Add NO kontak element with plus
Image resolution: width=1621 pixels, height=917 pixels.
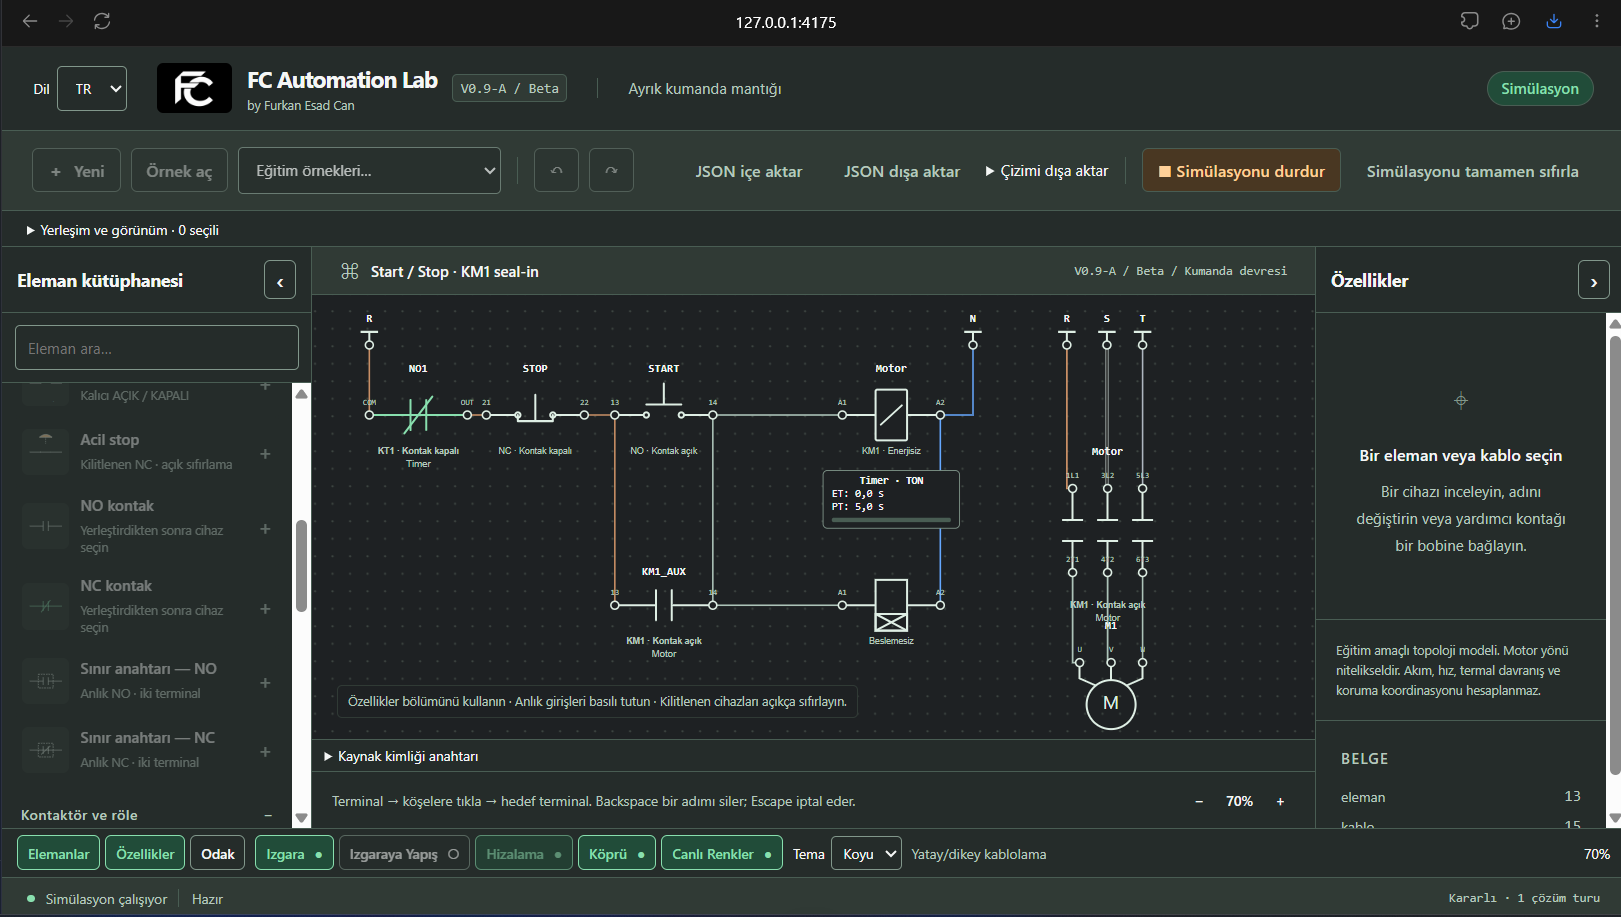[265, 529]
